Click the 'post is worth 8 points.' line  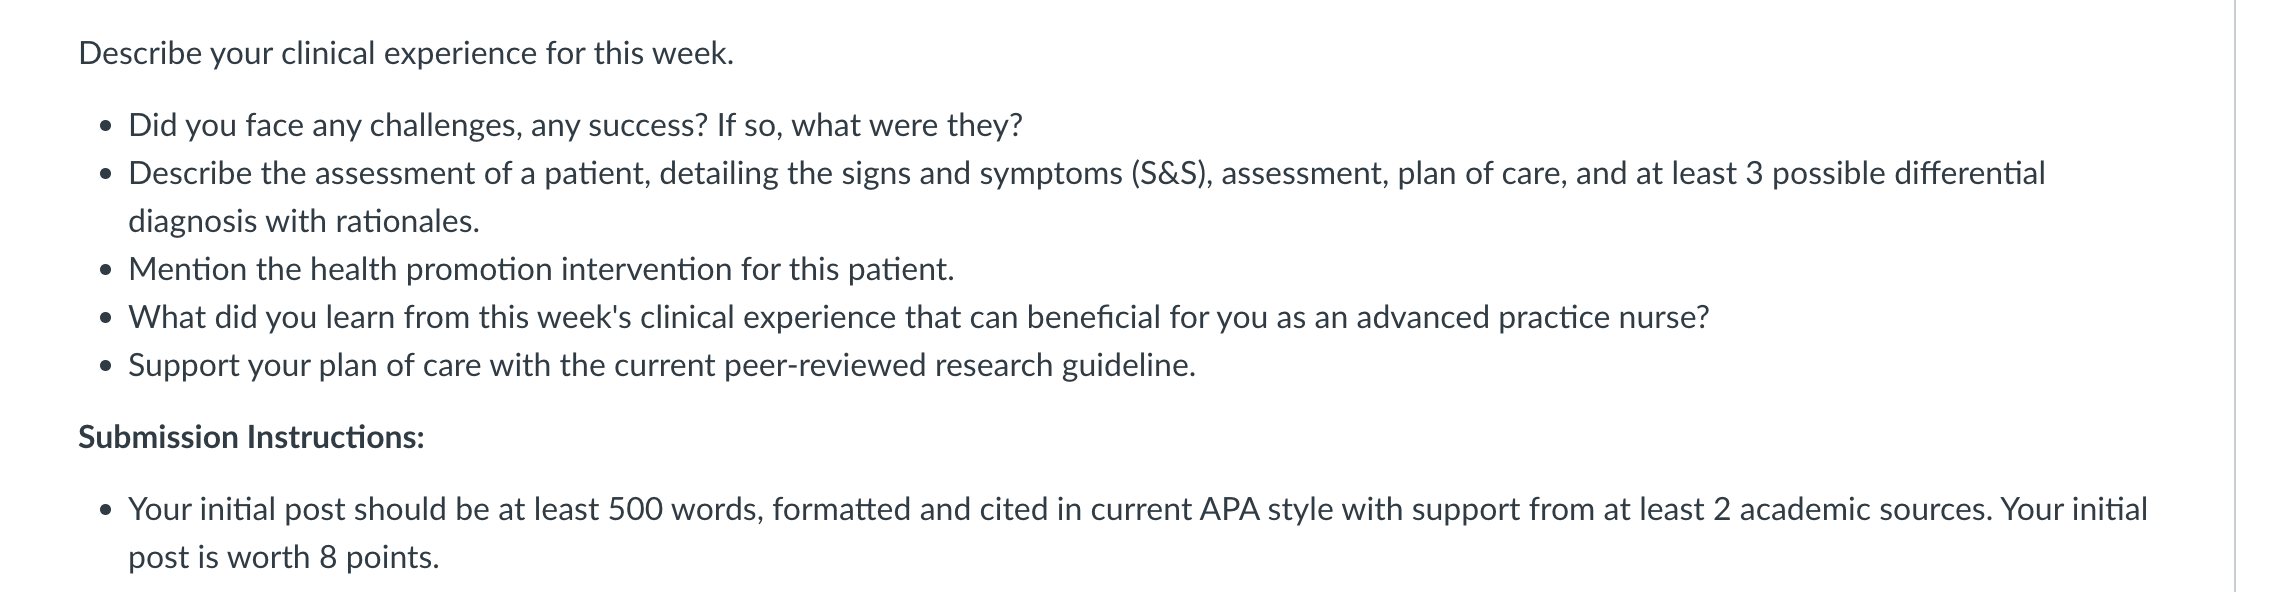click(284, 557)
